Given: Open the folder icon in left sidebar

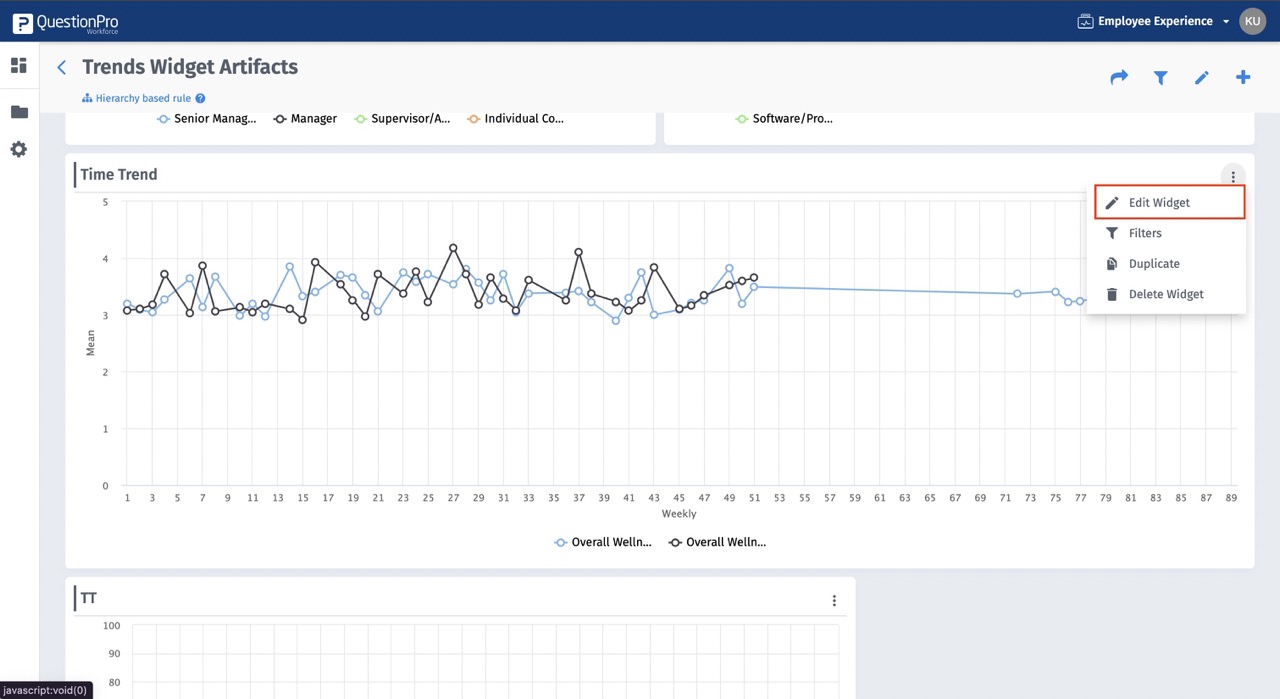Looking at the screenshot, I should [19, 112].
